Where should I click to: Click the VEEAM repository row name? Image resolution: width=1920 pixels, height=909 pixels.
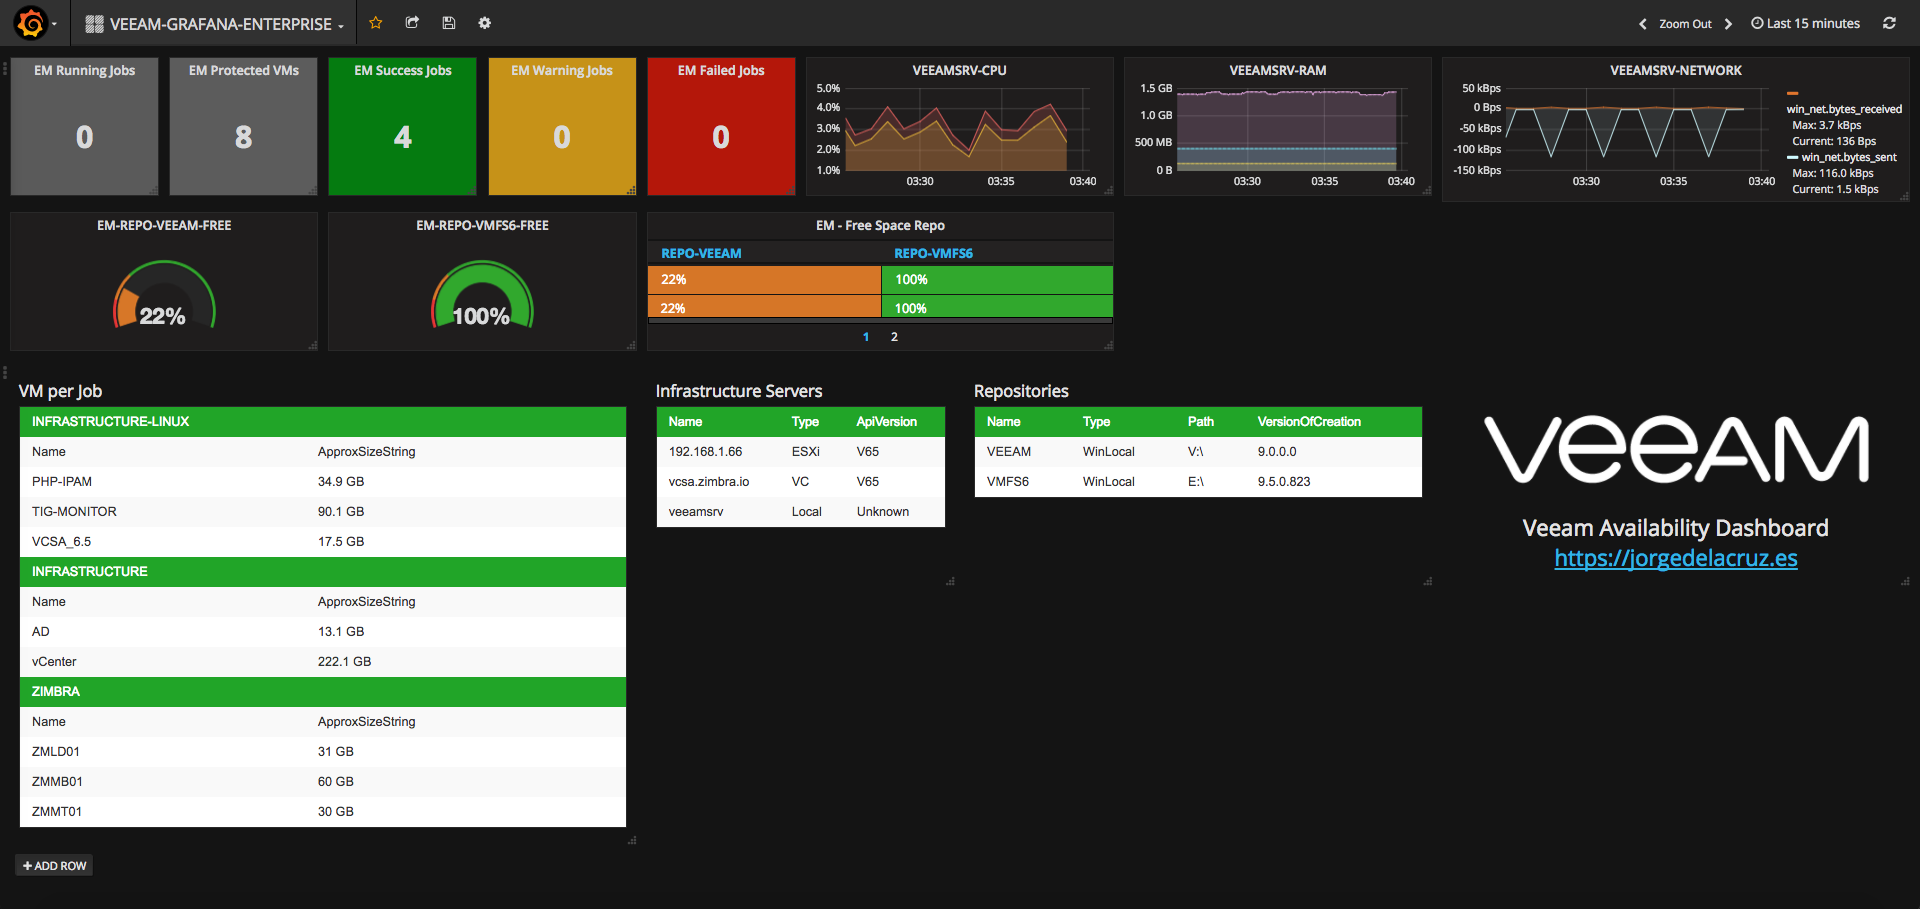[1008, 451]
